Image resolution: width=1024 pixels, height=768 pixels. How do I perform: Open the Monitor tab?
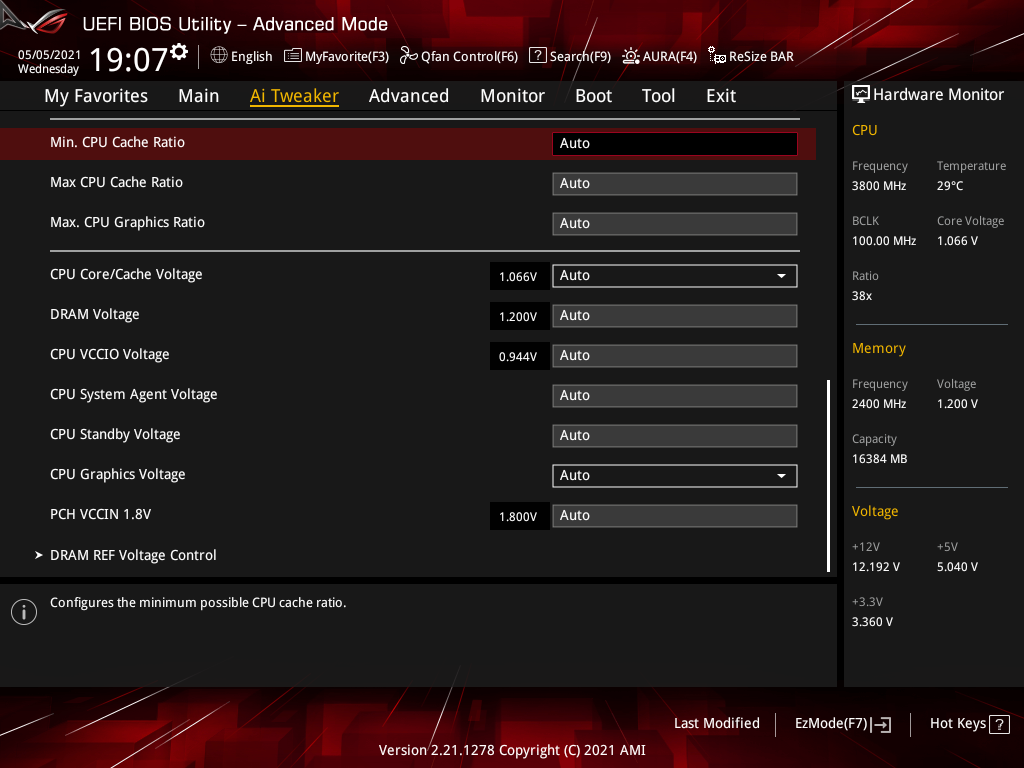tap(512, 96)
